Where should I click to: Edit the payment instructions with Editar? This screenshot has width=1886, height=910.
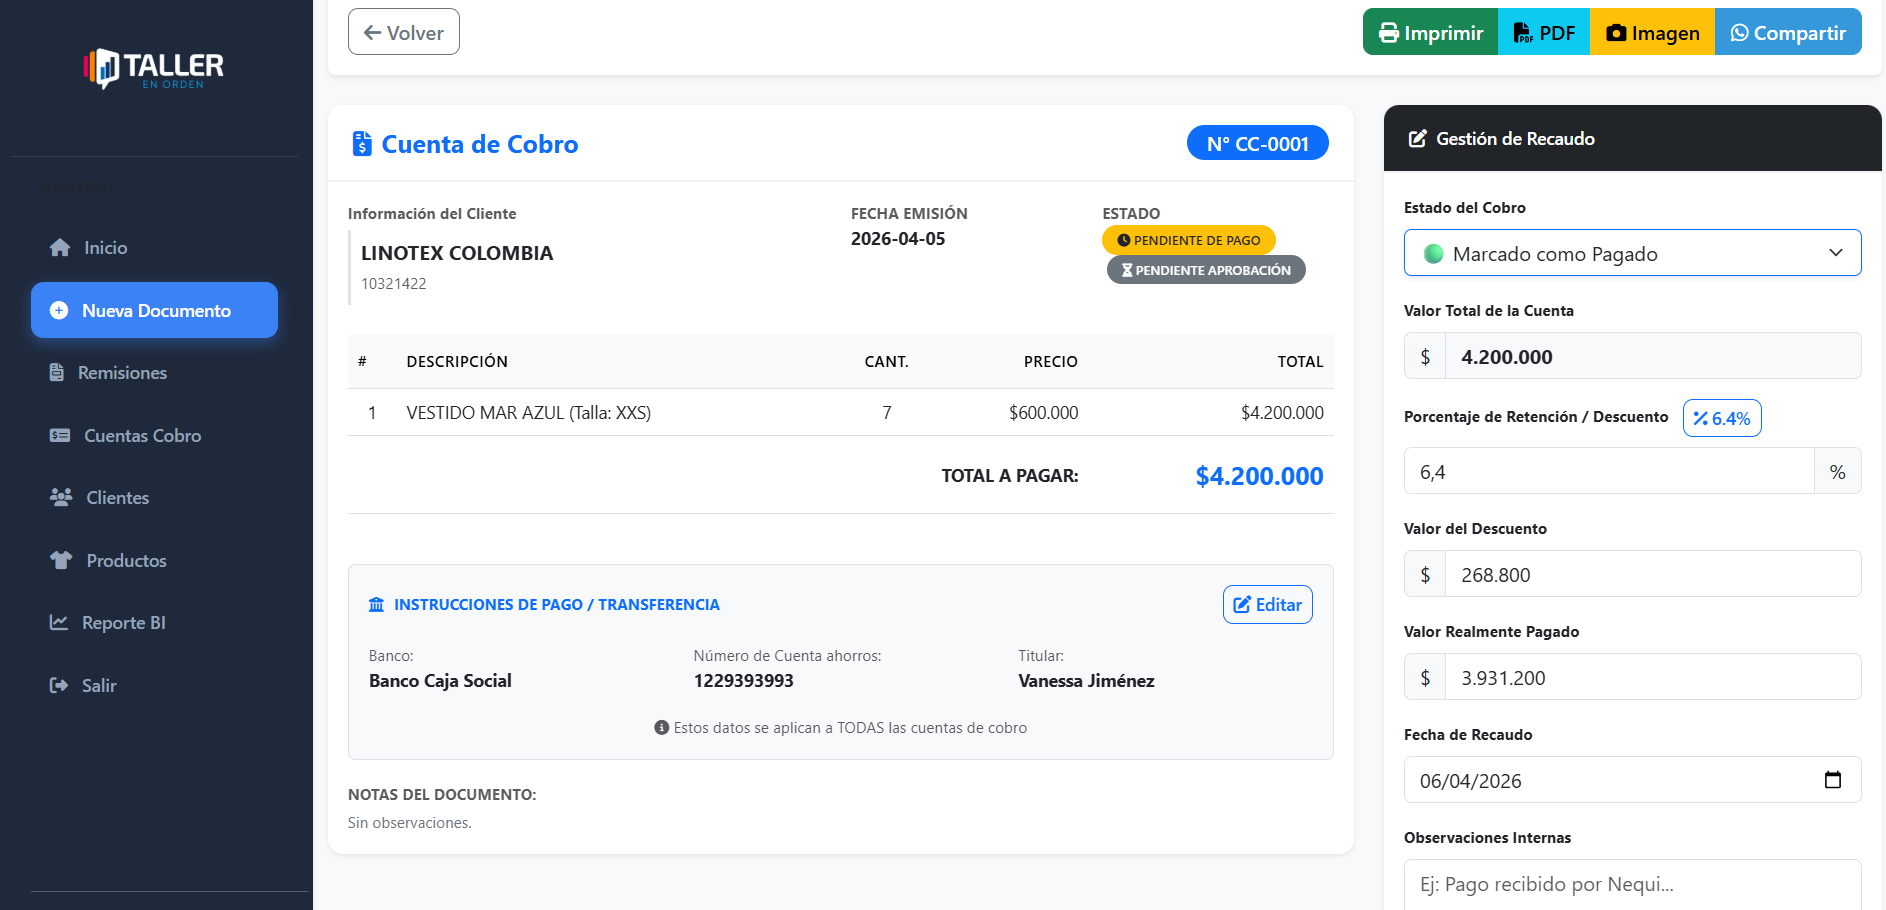(x=1267, y=604)
